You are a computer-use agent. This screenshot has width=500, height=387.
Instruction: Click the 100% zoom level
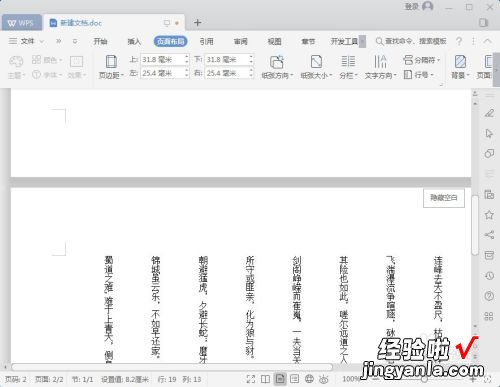[351, 379]
